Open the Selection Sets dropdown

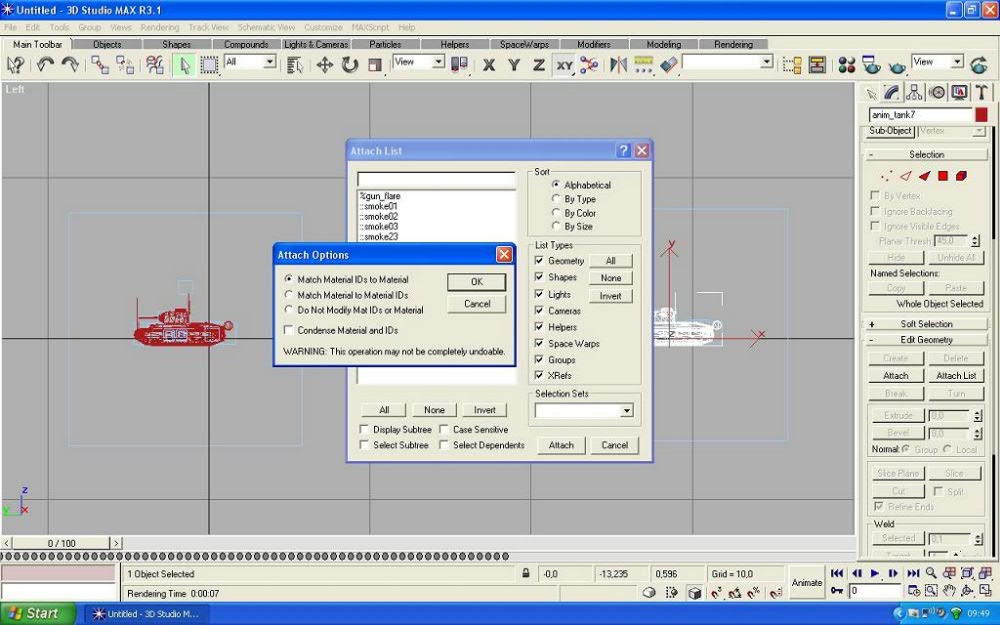tap(626, 410)
